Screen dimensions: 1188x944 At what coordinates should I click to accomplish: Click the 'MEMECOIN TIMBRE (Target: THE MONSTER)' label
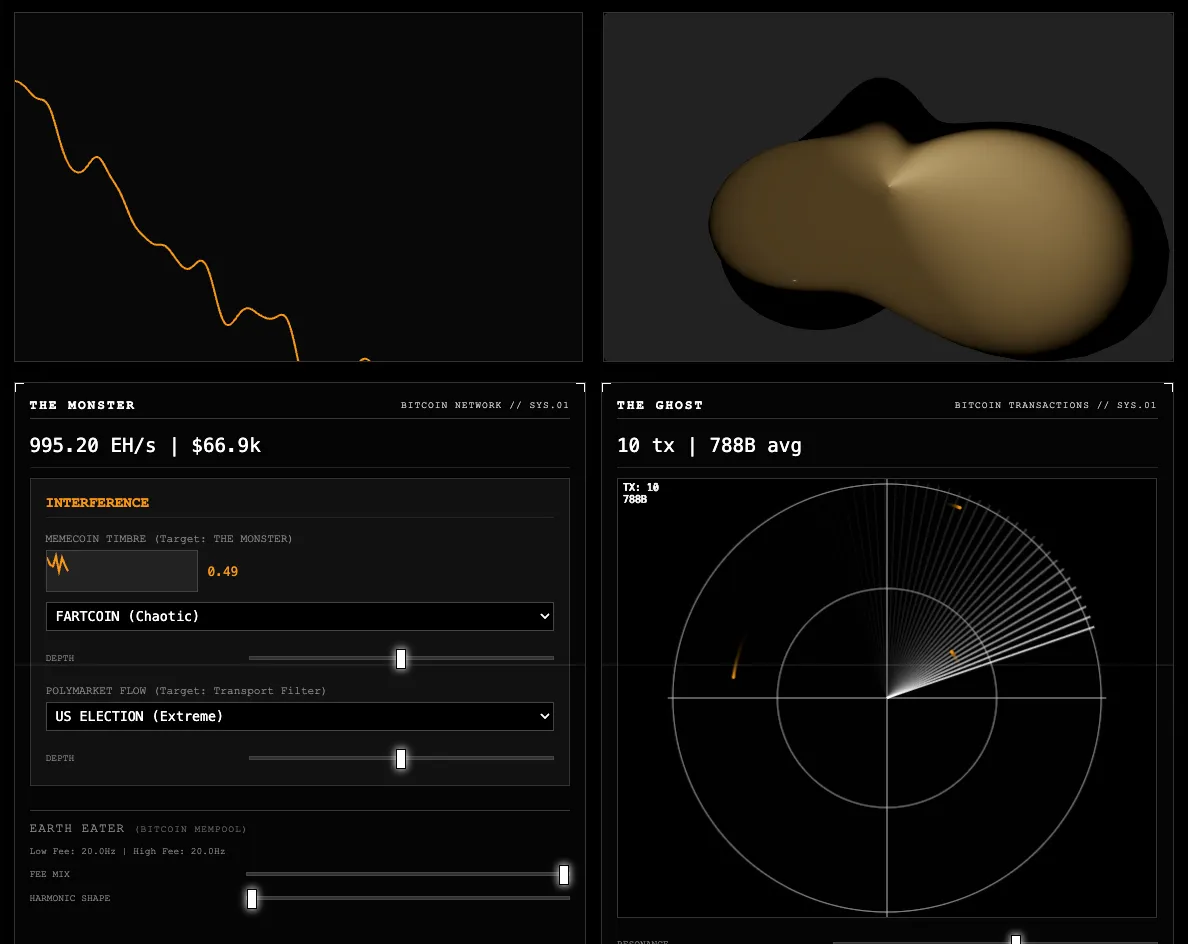[168, 539]
